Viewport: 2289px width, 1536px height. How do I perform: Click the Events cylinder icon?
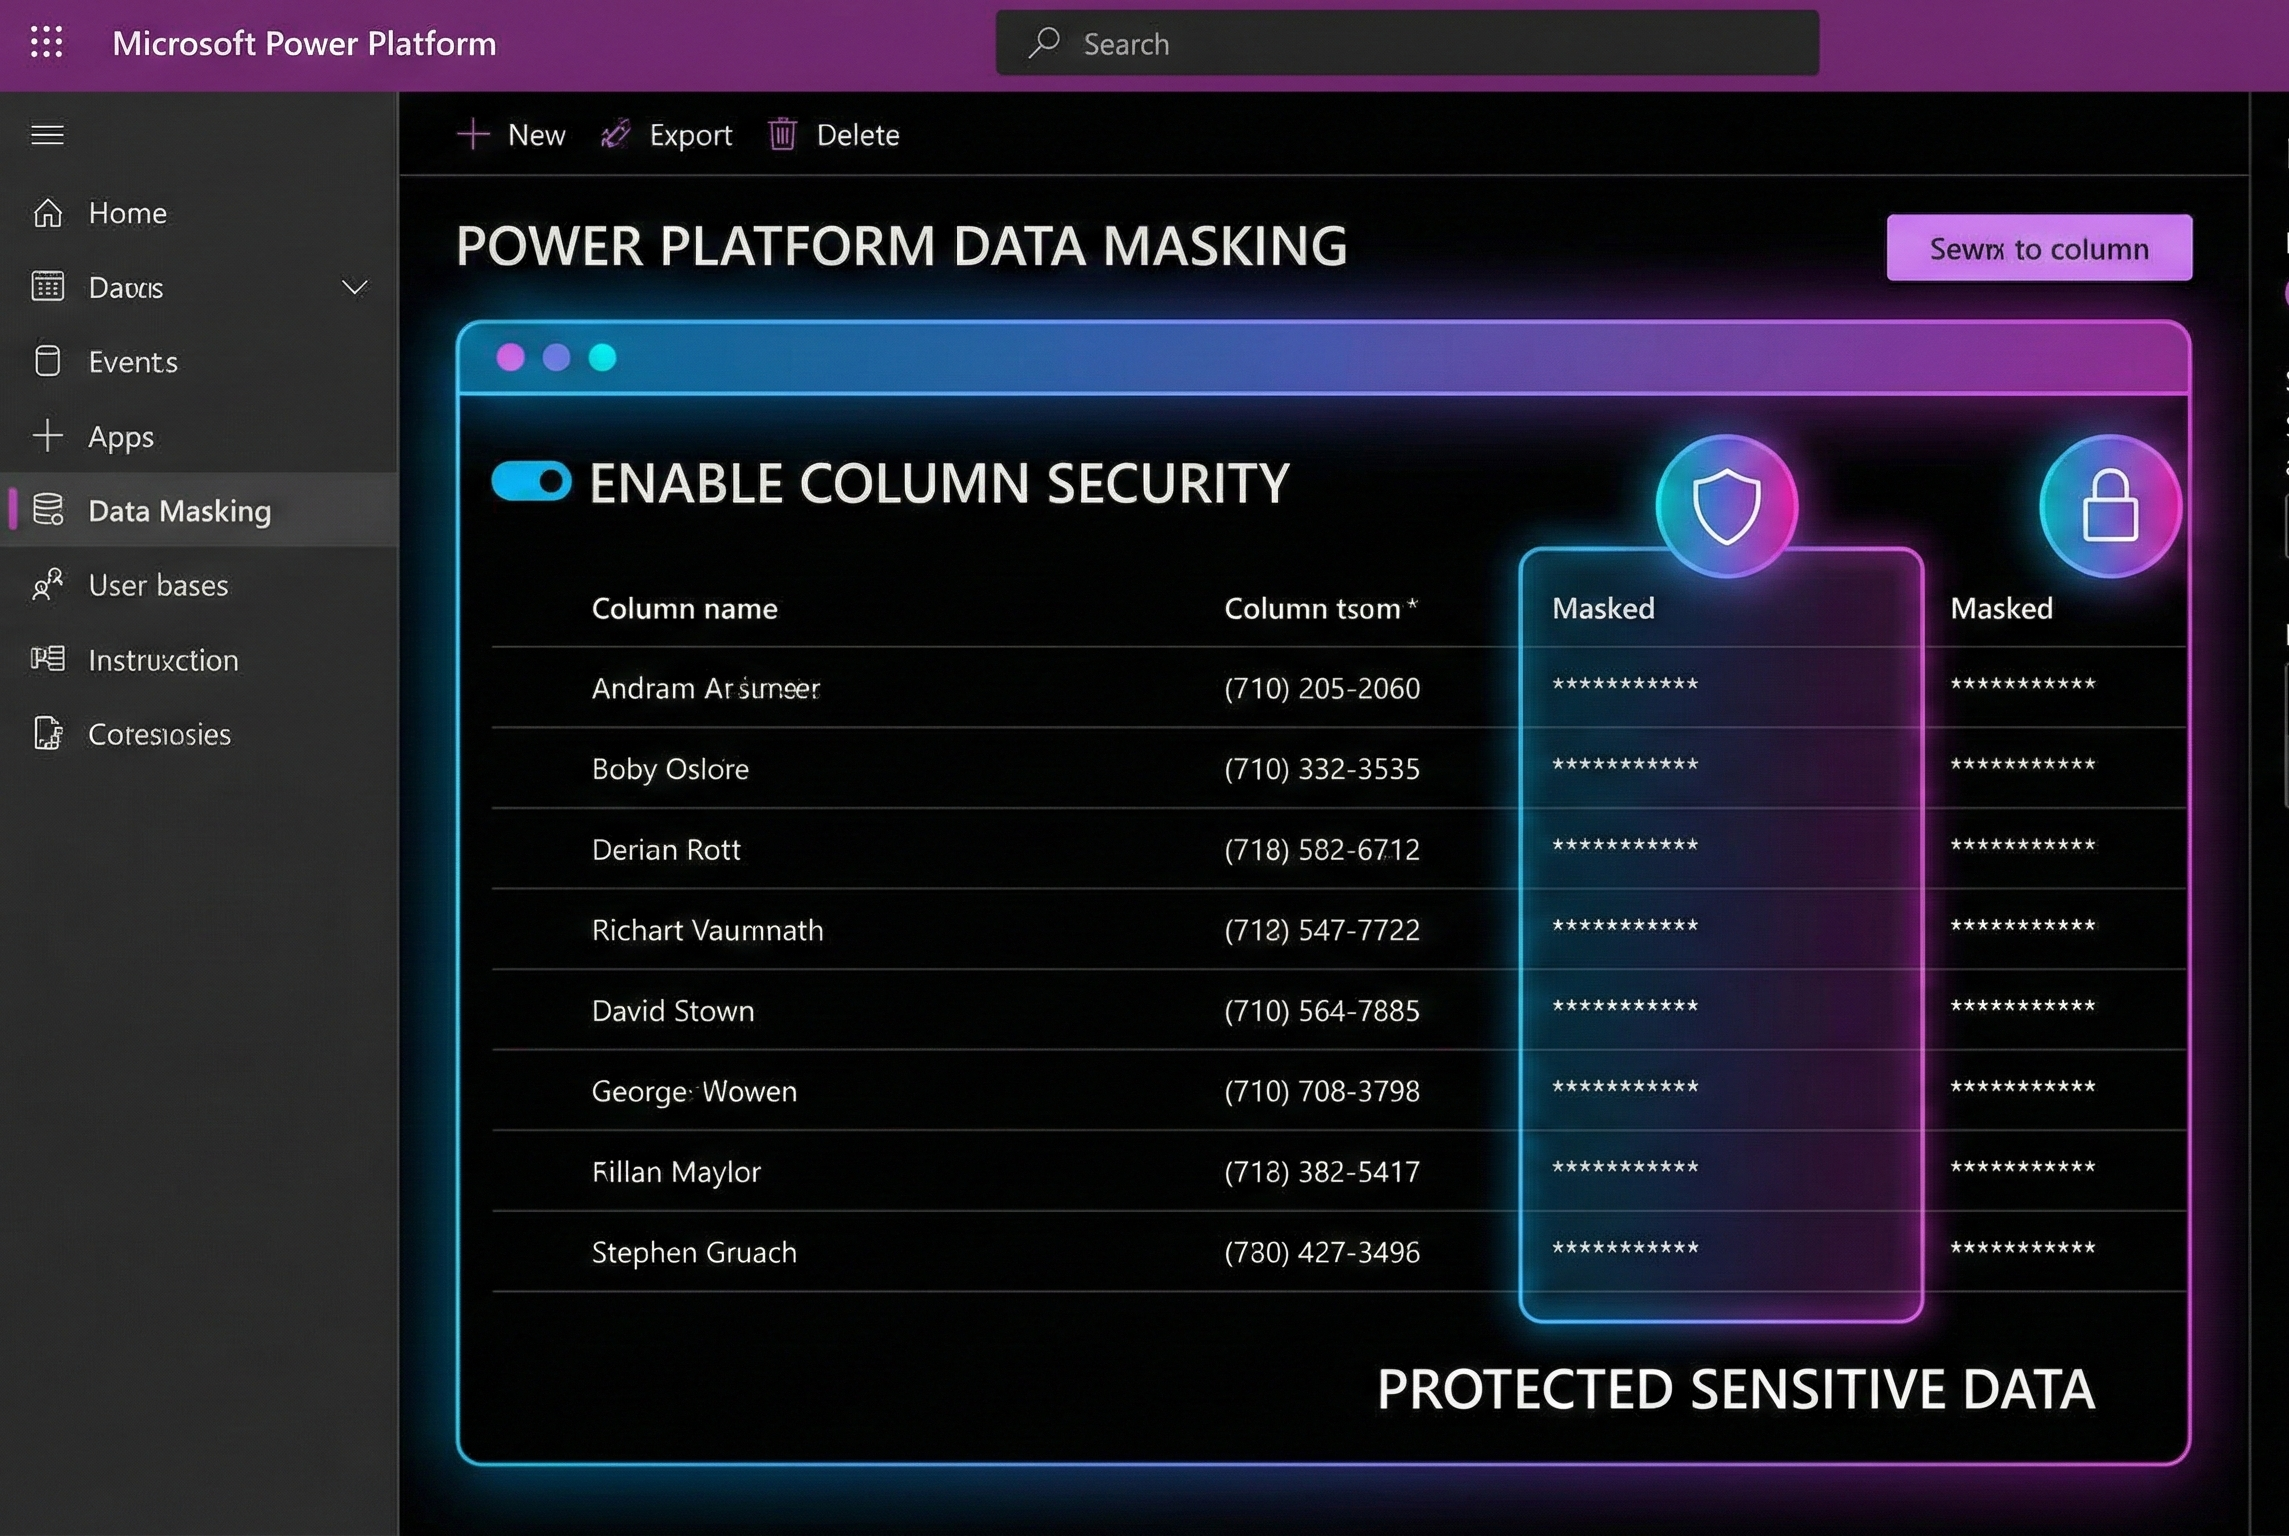click(x=47, y=361)
